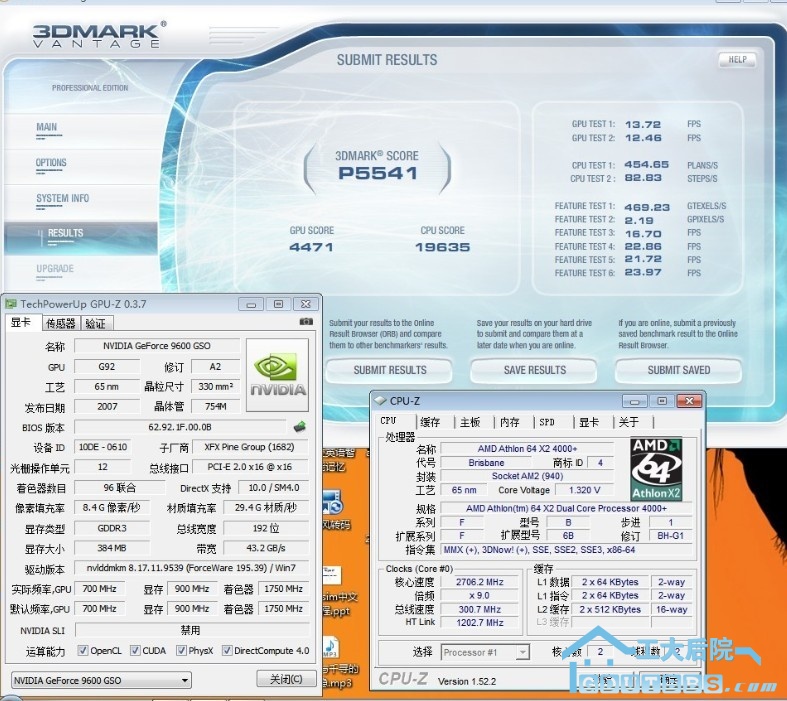Image resolution: width=787 pixels, height=701 pixels.
Task: Open the GeForce 9600 GSO GPU dropdown
Action: pos(100,680)
